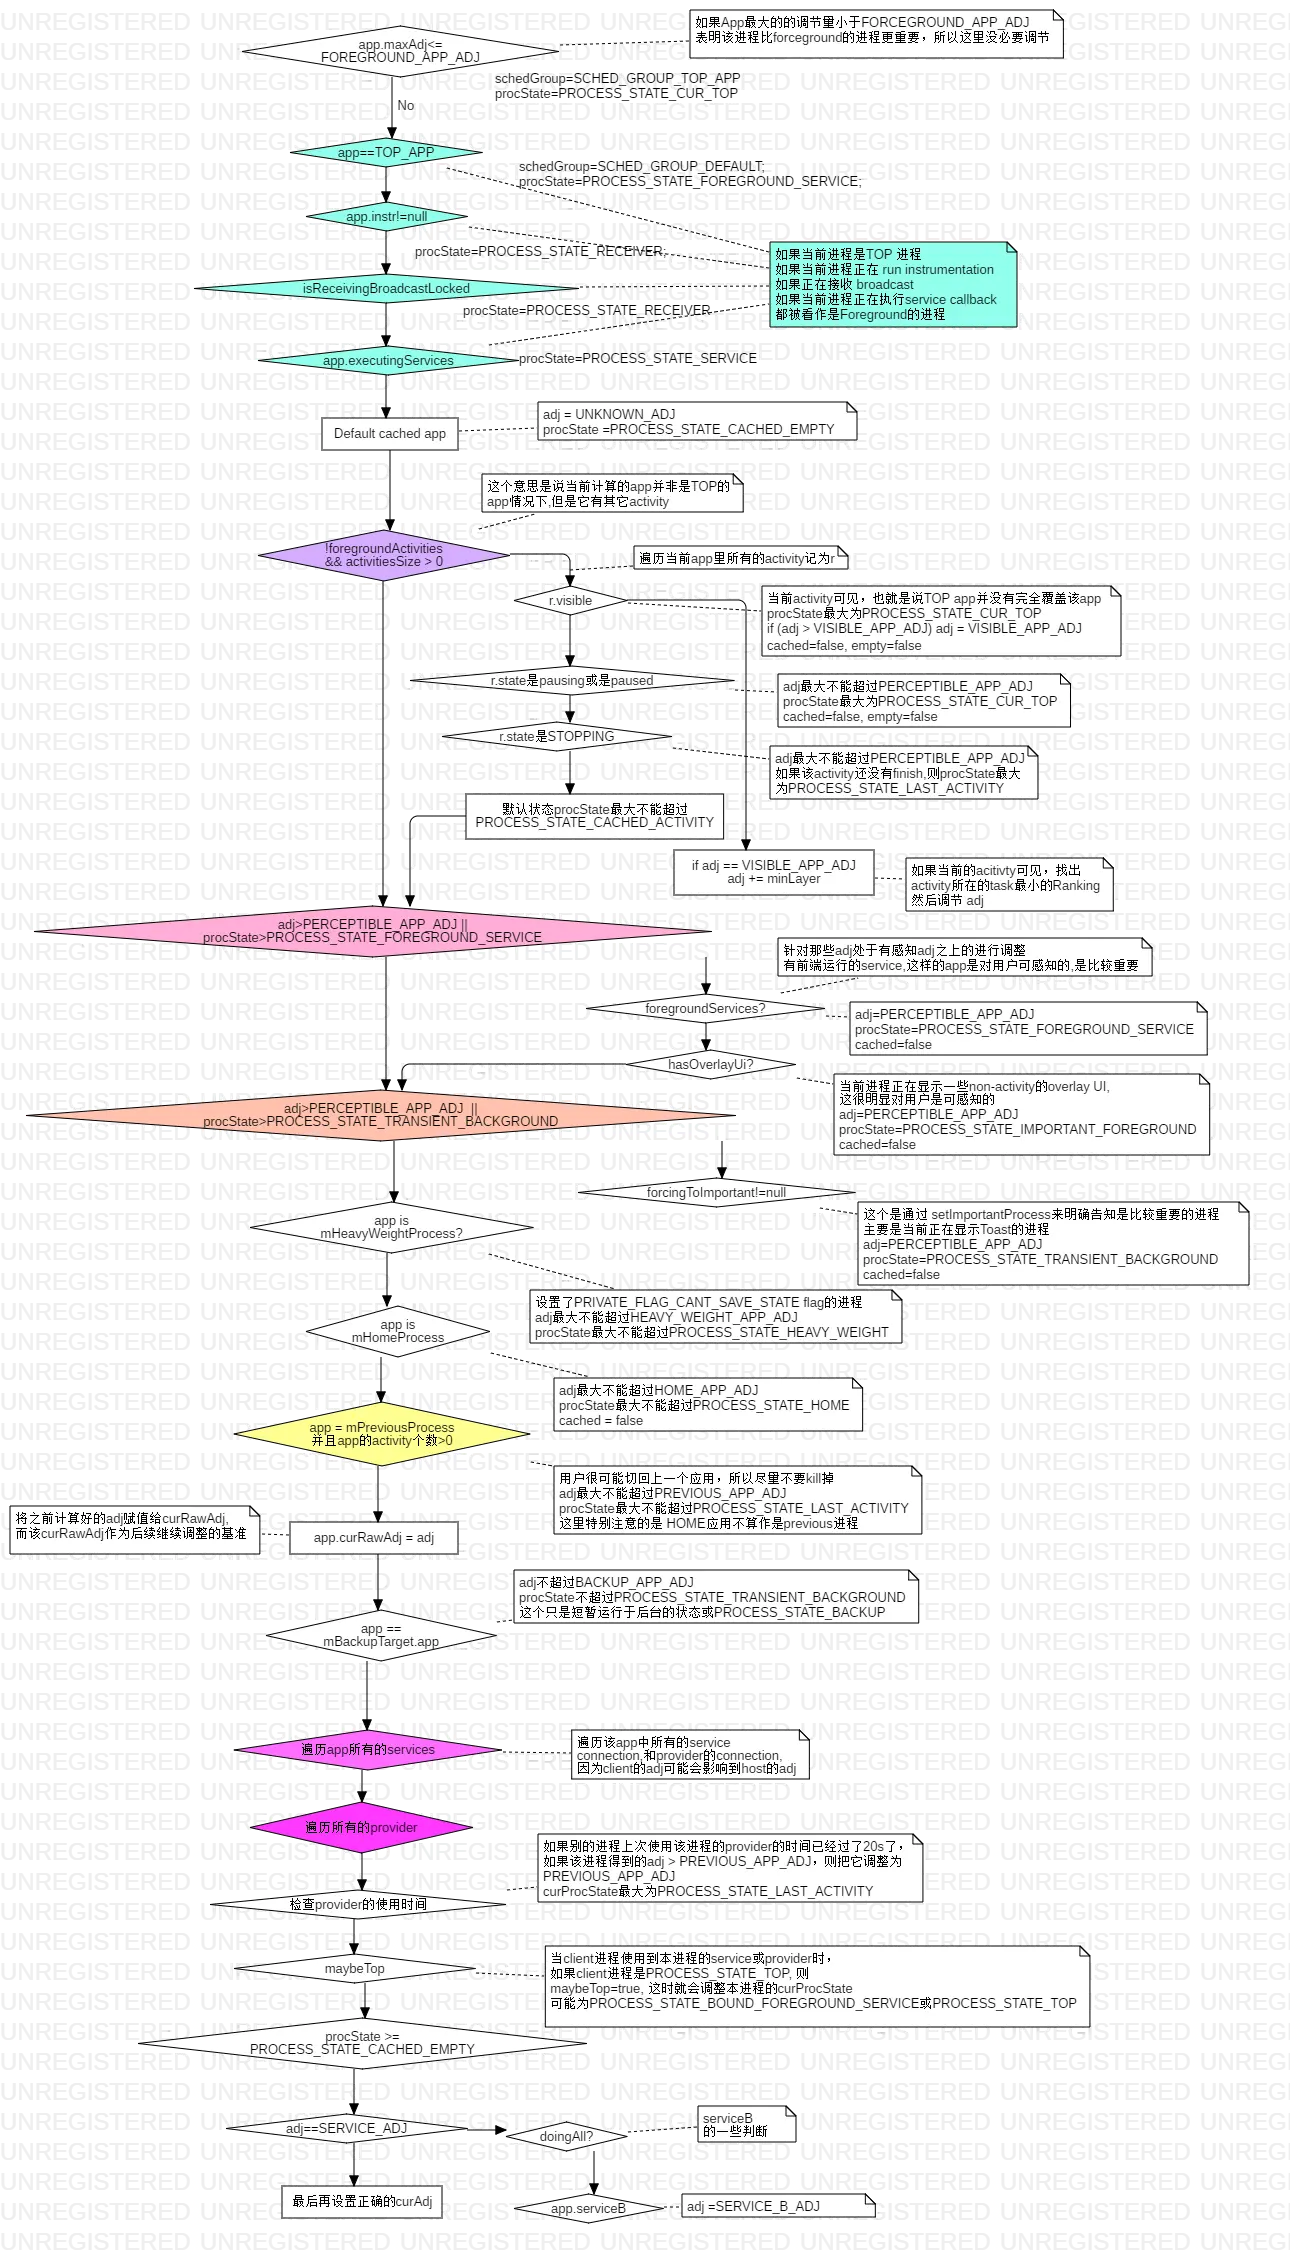Click the orange PROCESS_STATE_TRANSIENT_BACKGROUND condition diamond
This screenshot has height=2263, width=1290.
click(x=380, y=1115)
